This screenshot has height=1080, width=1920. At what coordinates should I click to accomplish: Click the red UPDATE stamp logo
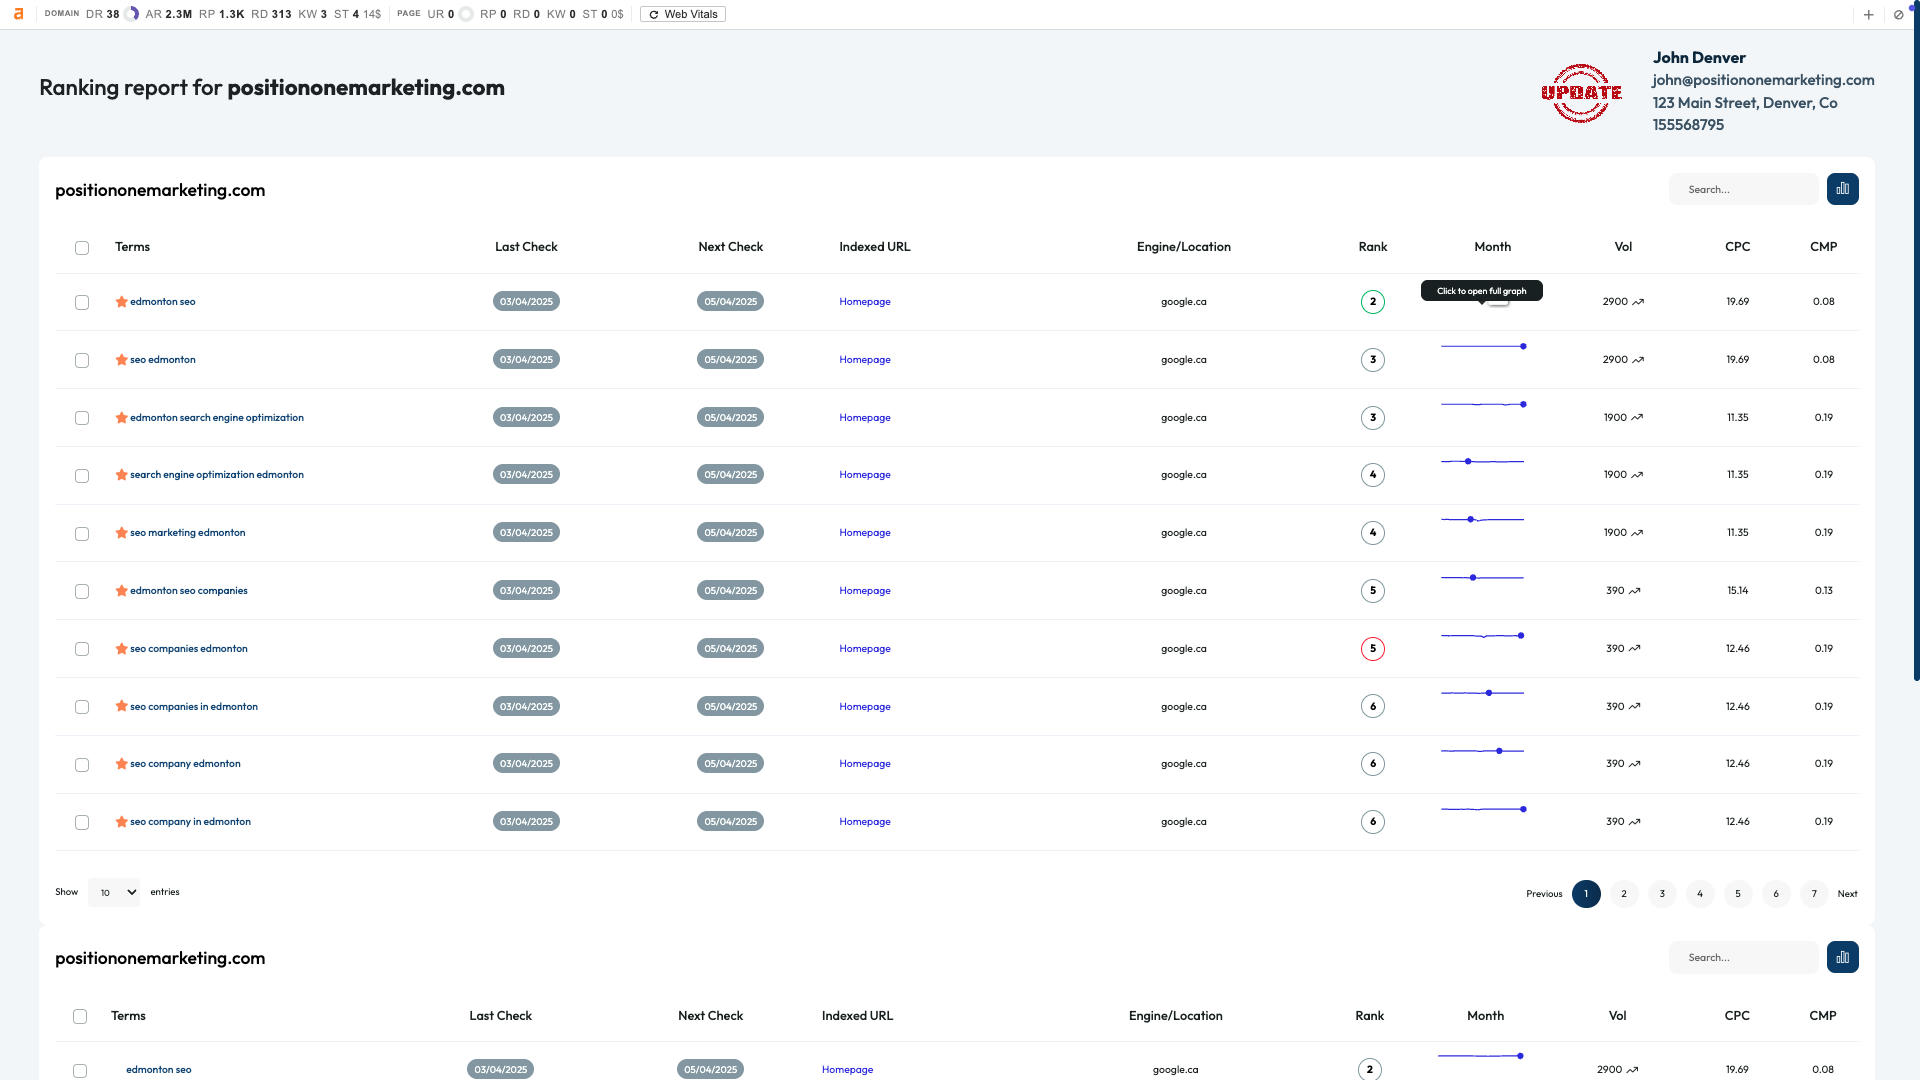pyautogui.click(x=1581, y=93)
